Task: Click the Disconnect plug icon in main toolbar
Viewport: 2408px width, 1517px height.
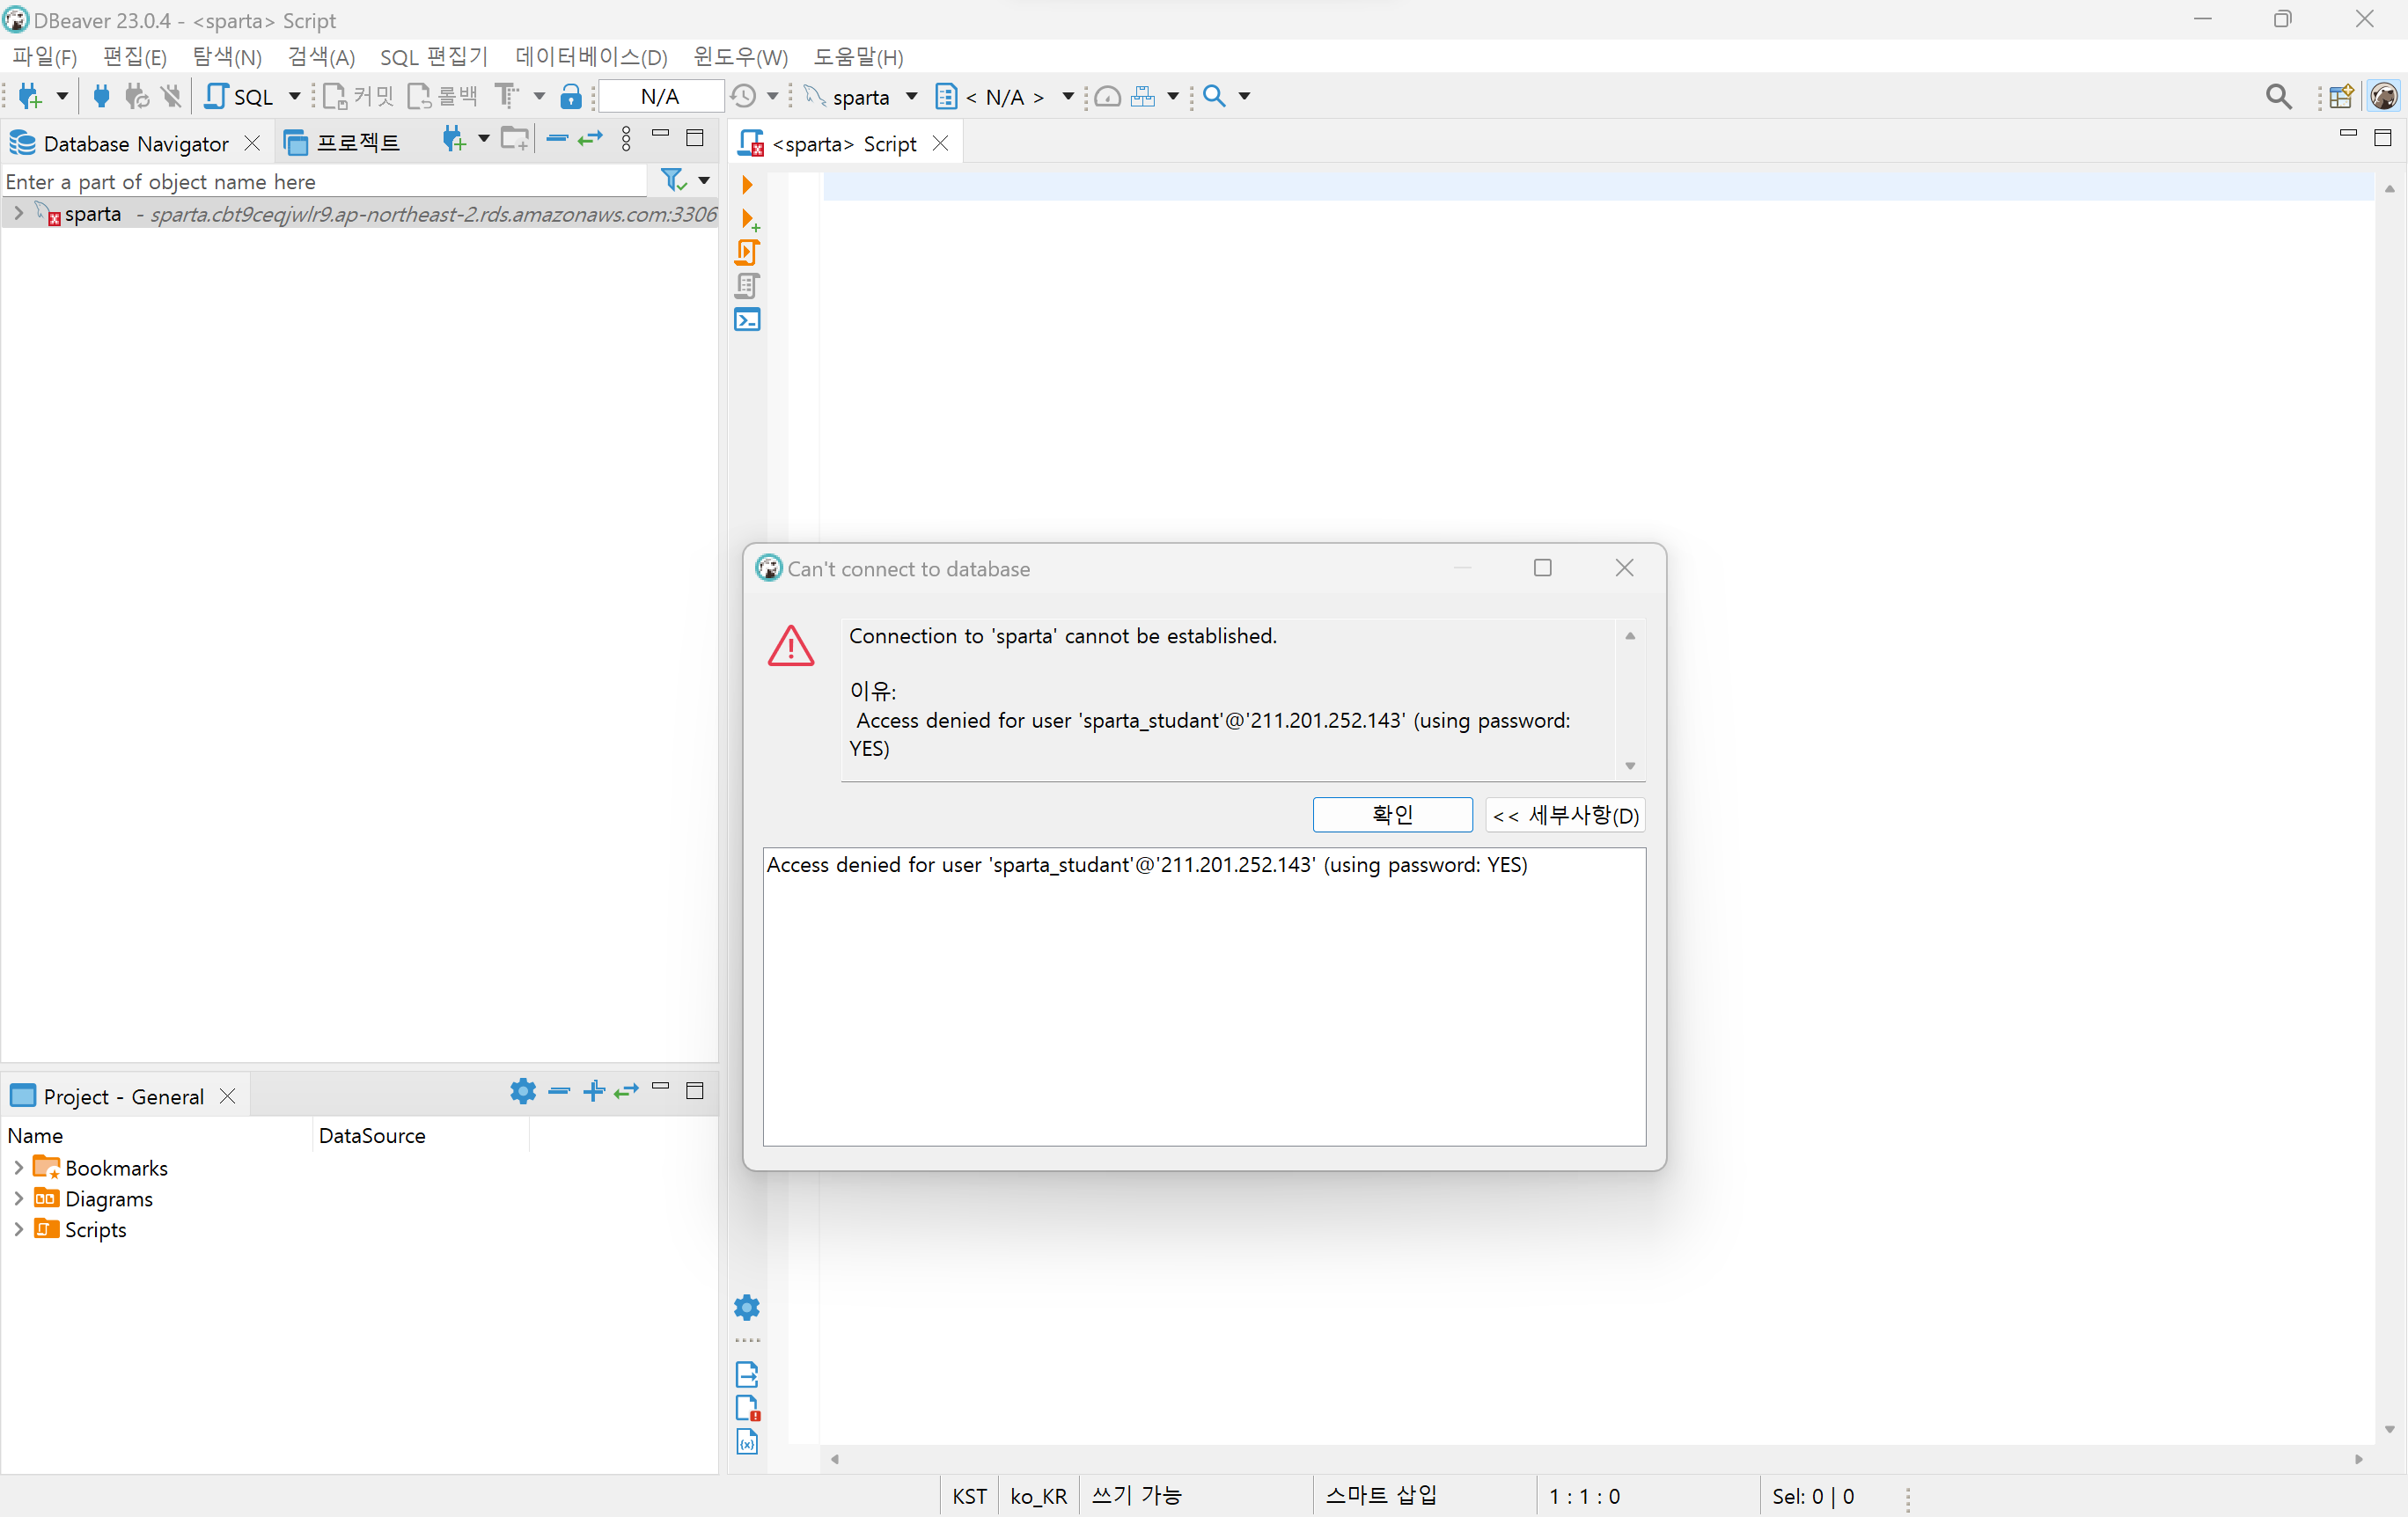Action: [x=172, y=96]
